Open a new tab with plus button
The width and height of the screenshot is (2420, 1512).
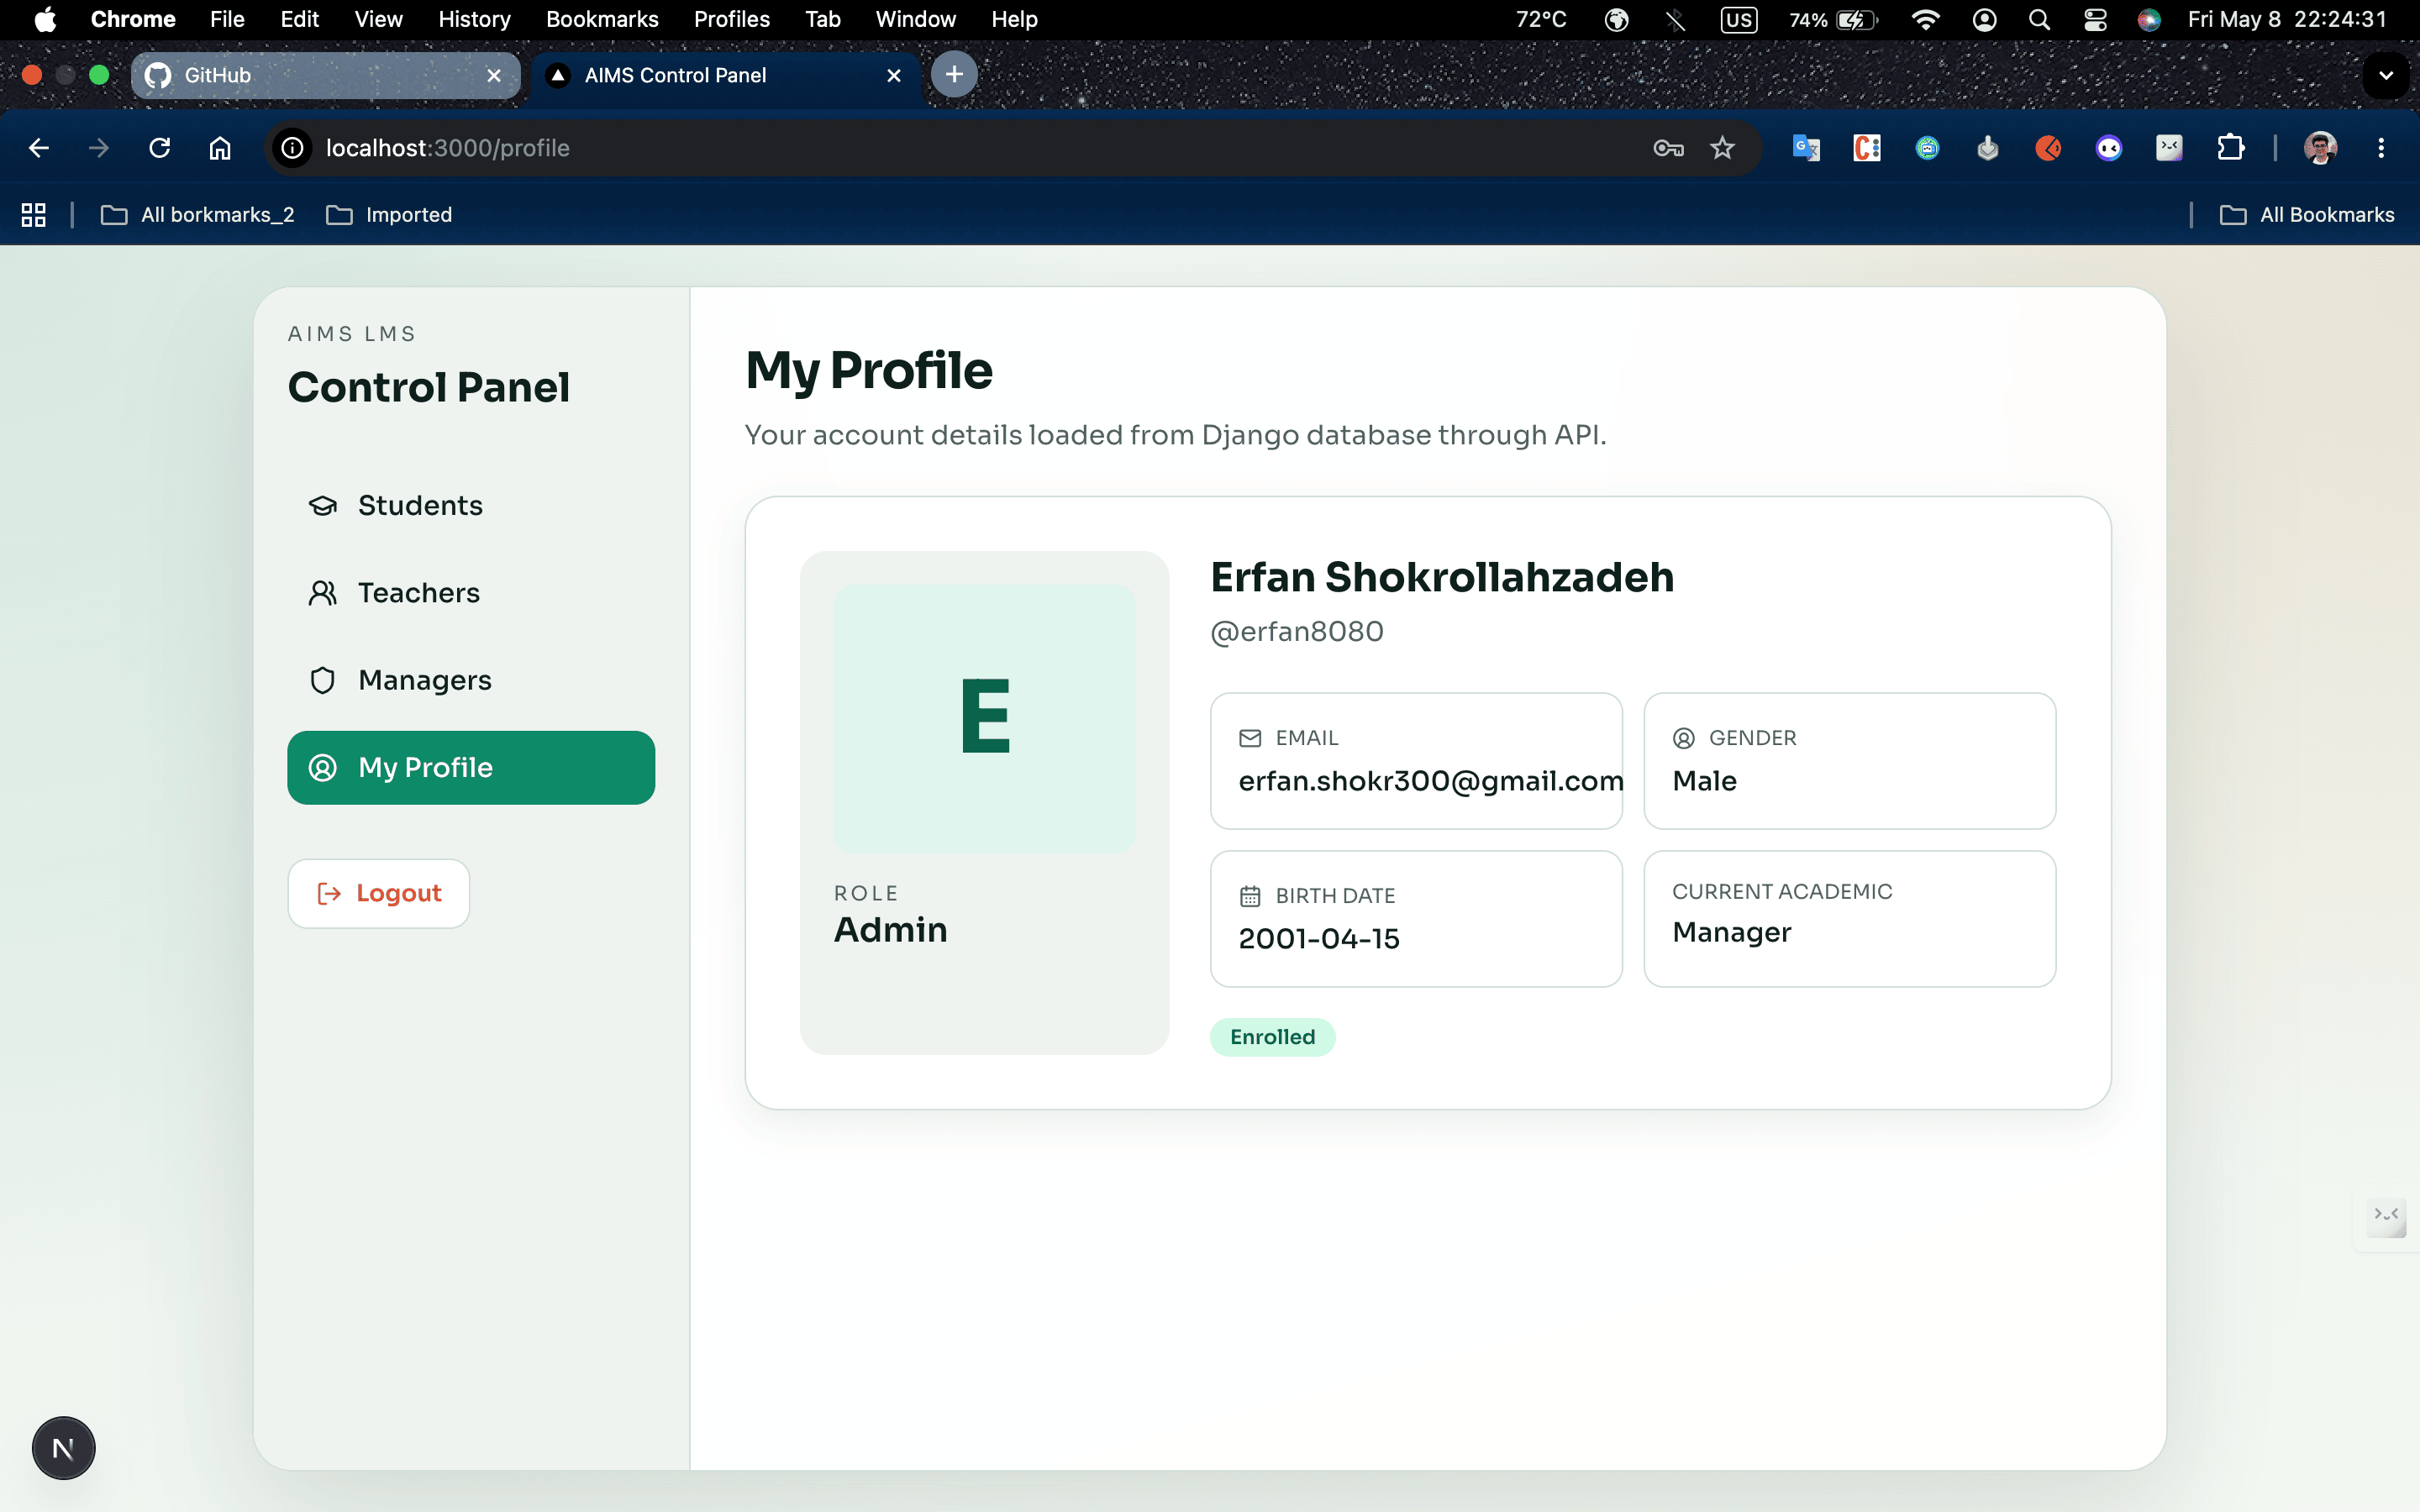(x=954, y=74)
